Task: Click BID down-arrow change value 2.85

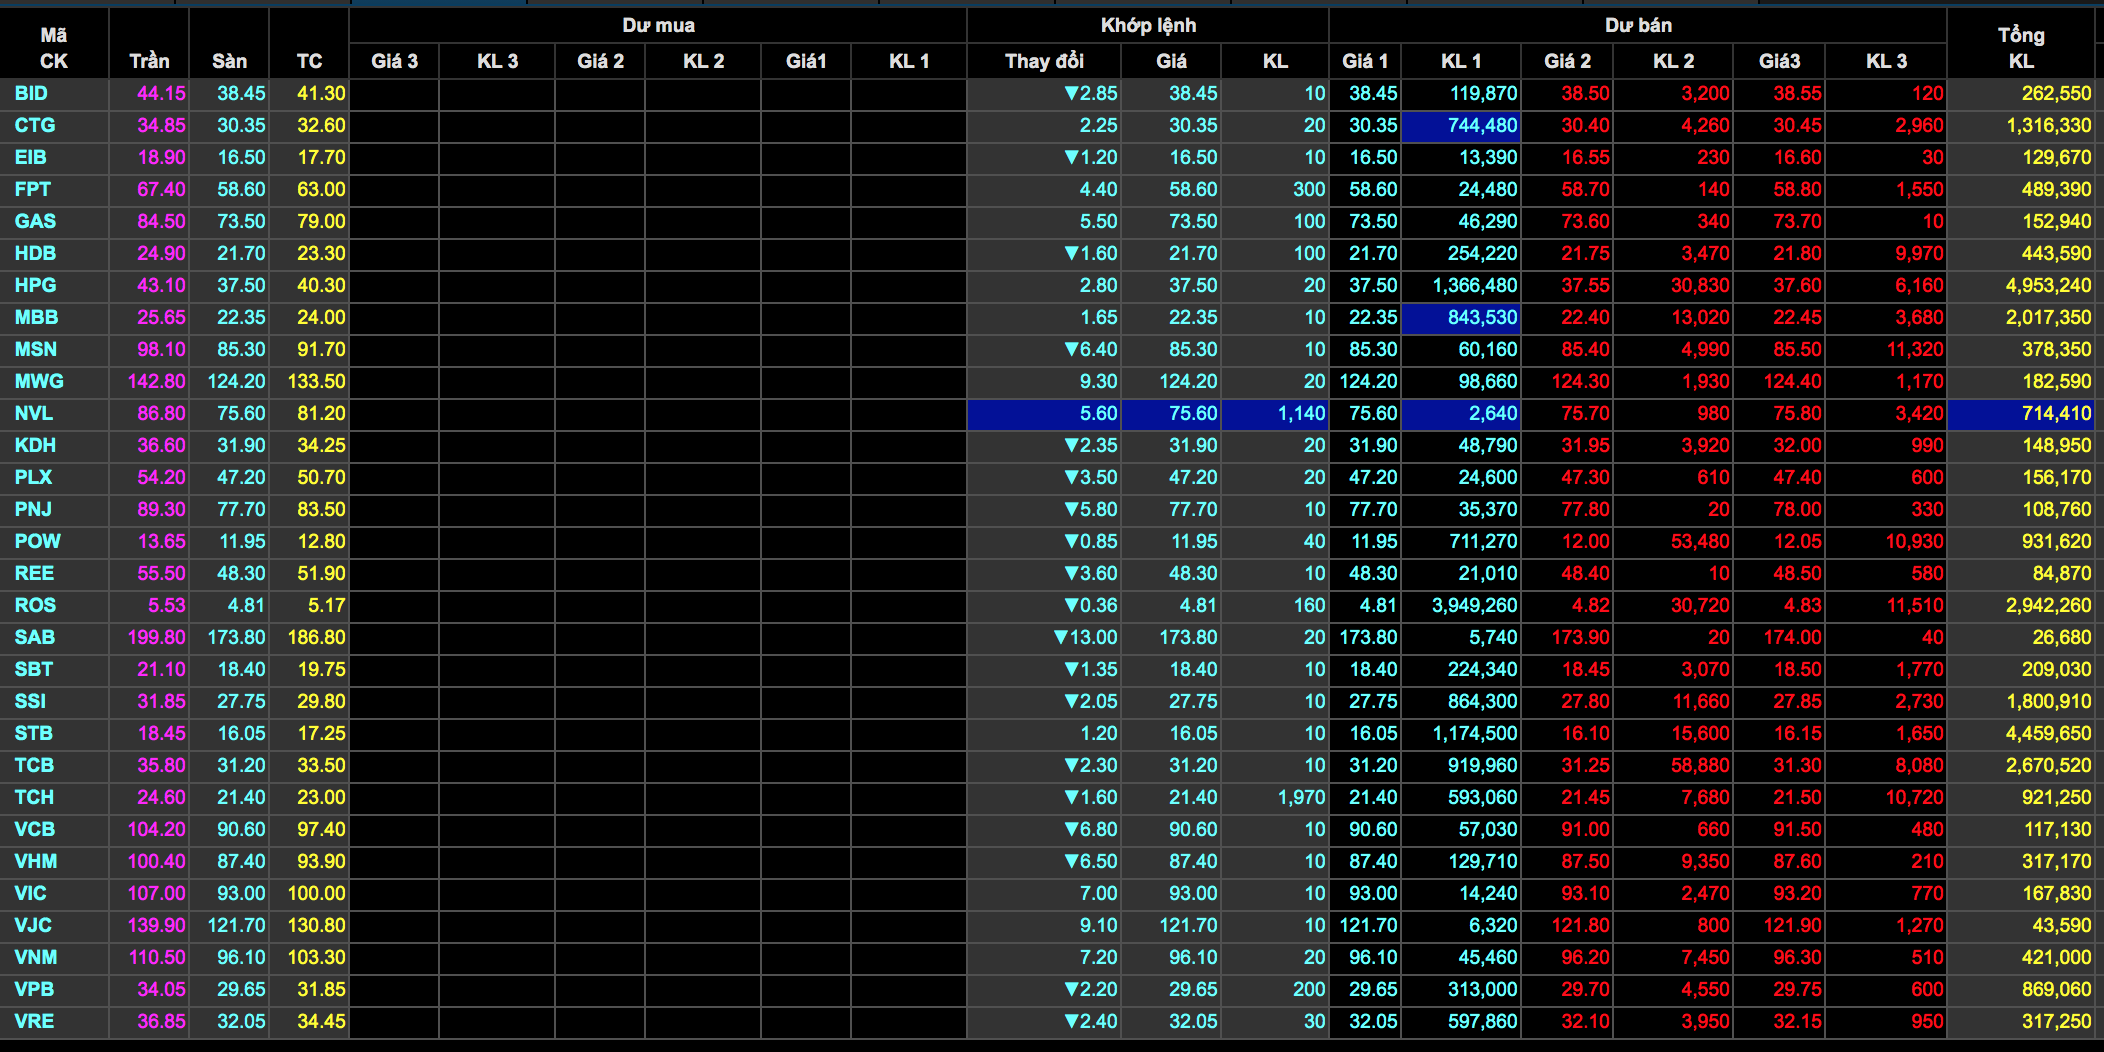Action: point(1090,93)
